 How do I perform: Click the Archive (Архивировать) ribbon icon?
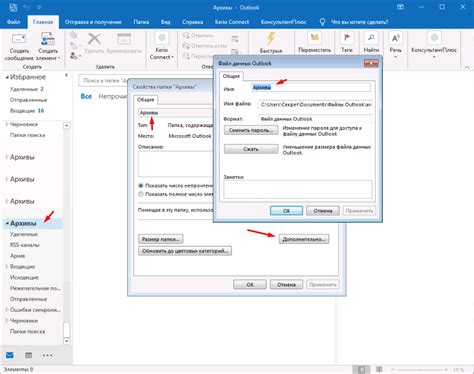[124, 39]
